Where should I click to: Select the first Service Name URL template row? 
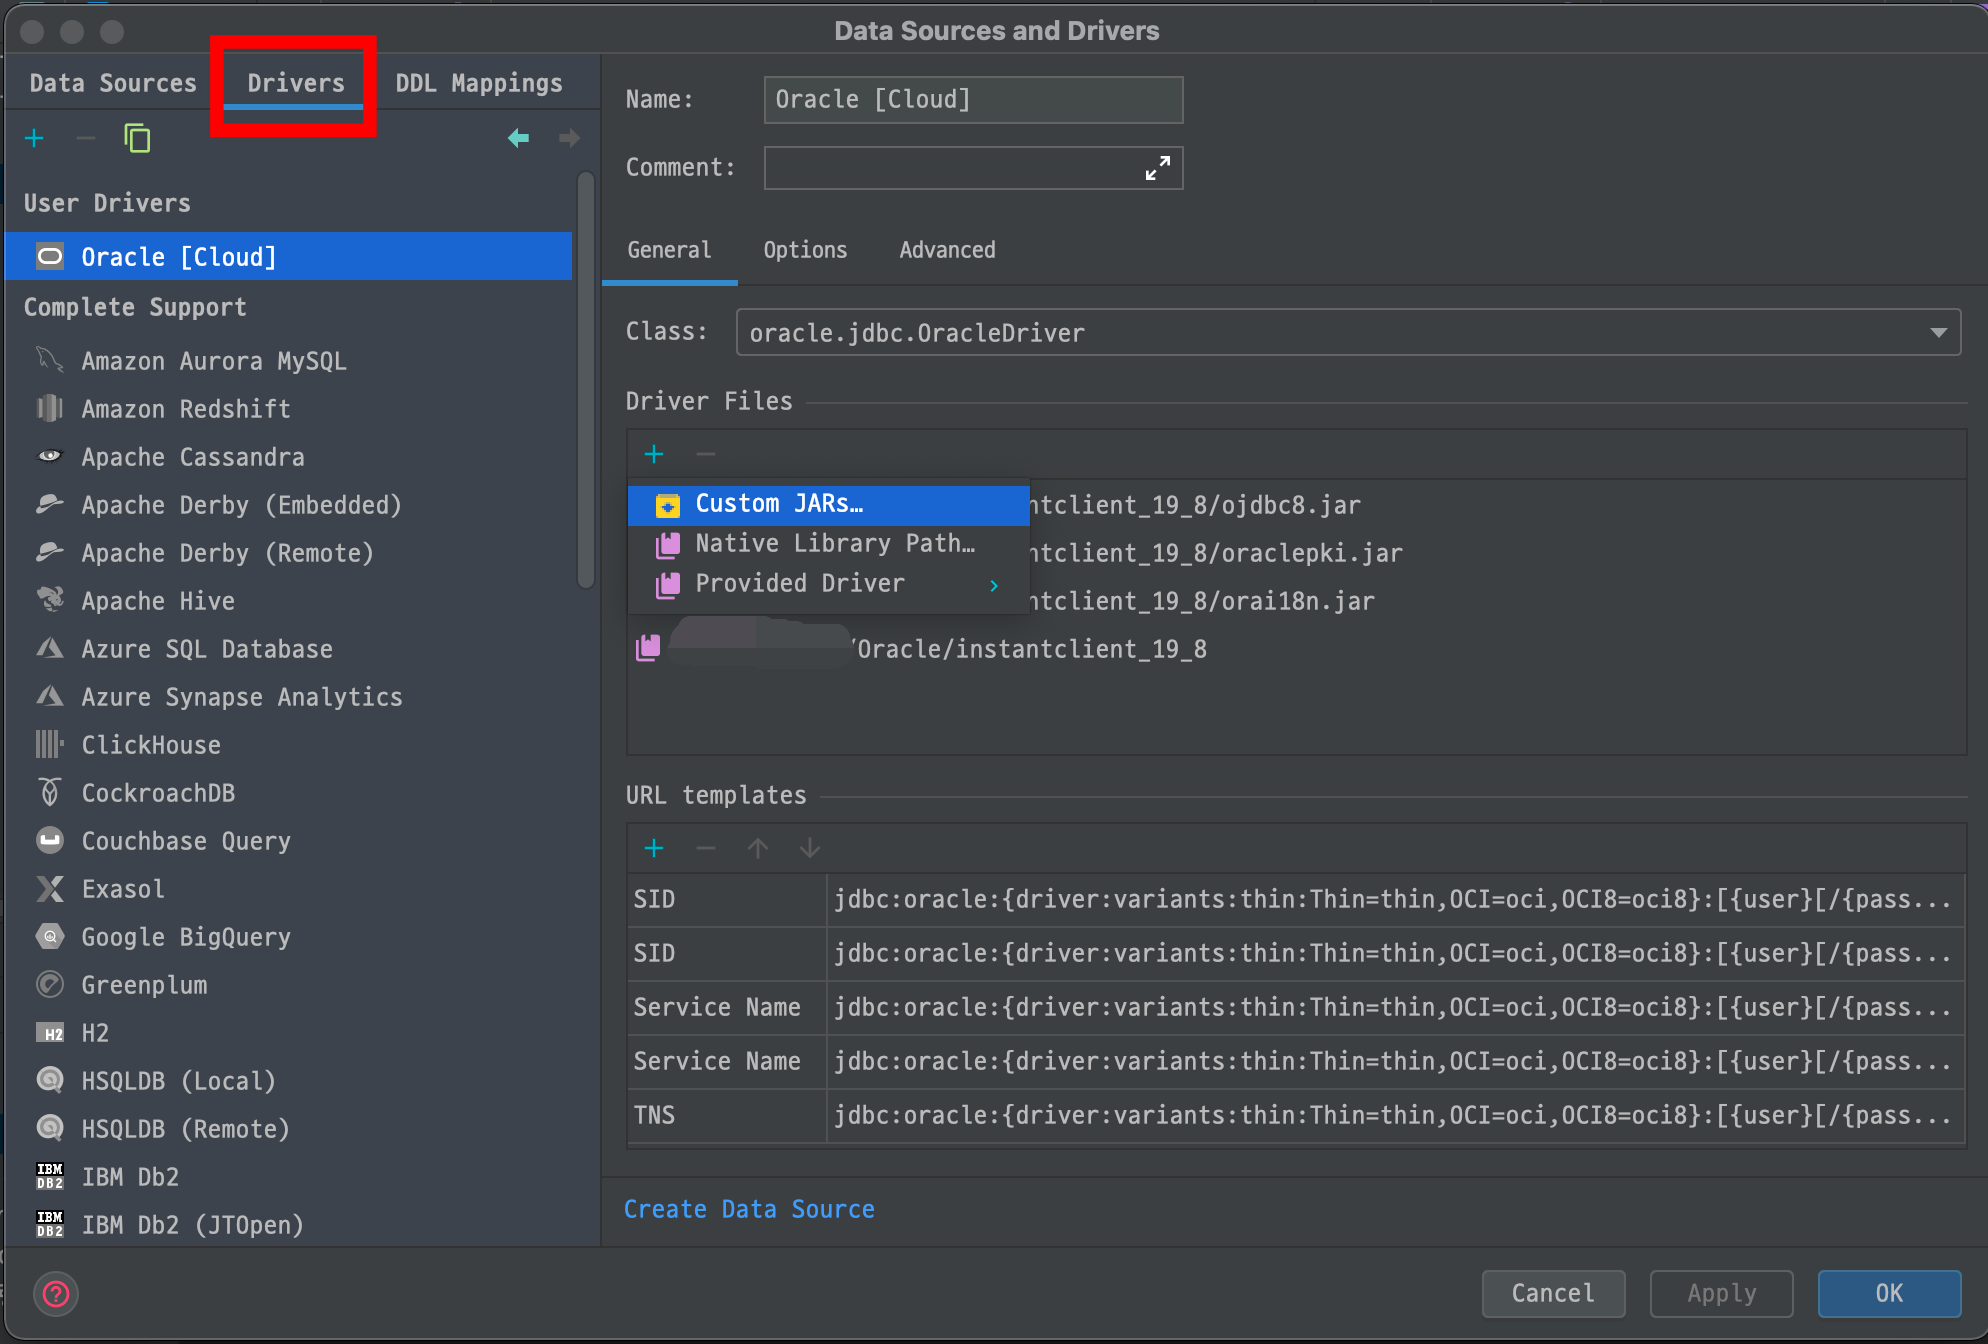tap(1296, 1007)
